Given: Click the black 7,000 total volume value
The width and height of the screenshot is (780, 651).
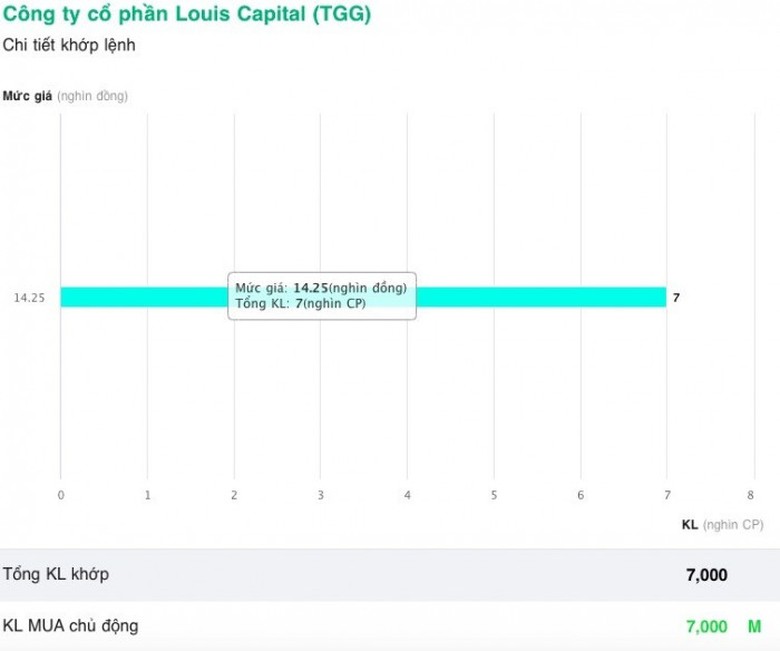Looking at the screenshot, I should coord(706,575).
